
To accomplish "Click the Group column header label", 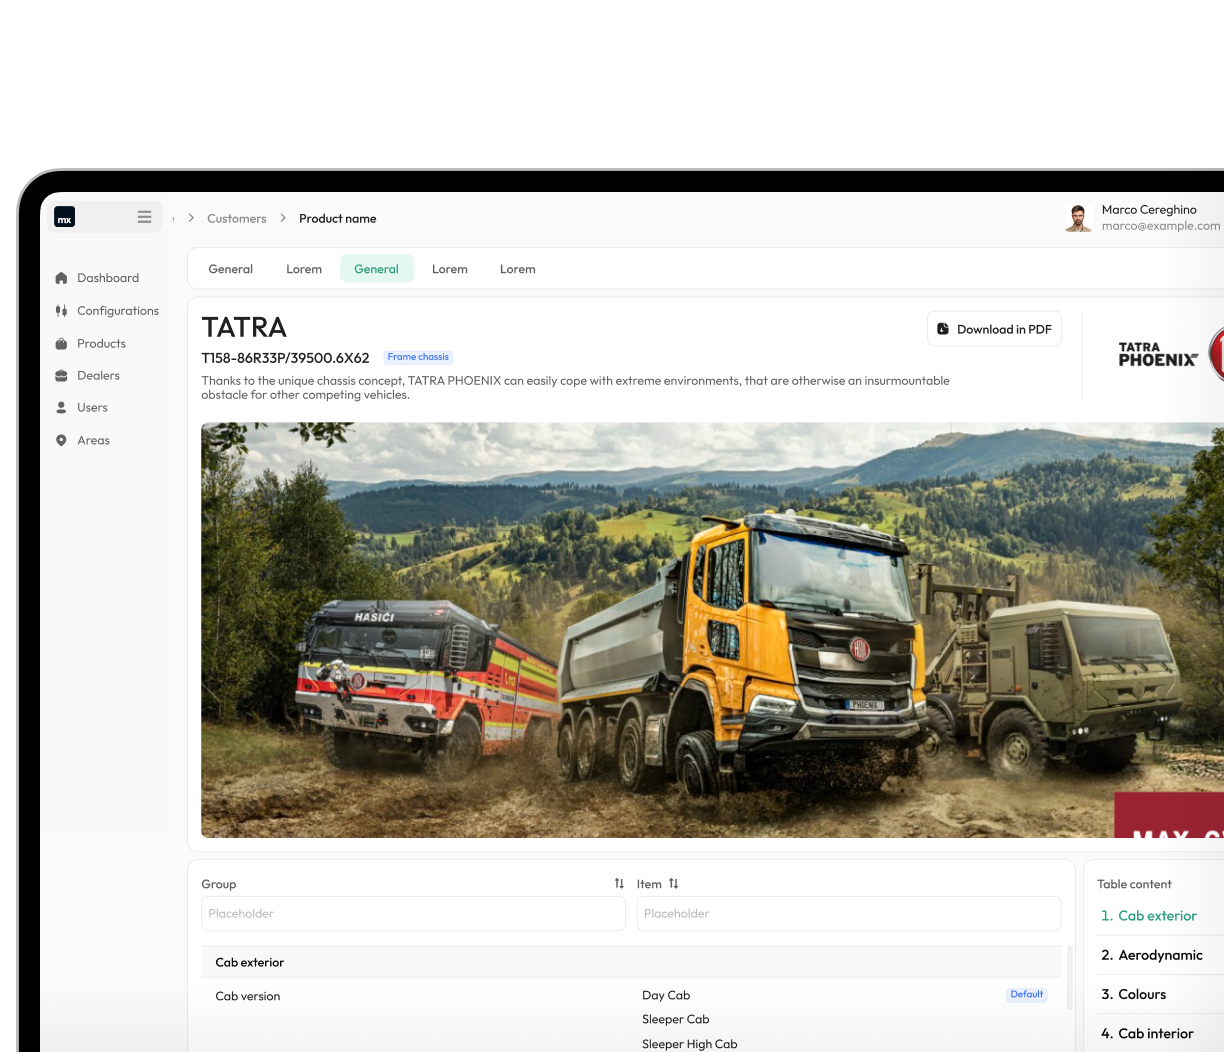I will pyautogui.click(x=219, y=884).
